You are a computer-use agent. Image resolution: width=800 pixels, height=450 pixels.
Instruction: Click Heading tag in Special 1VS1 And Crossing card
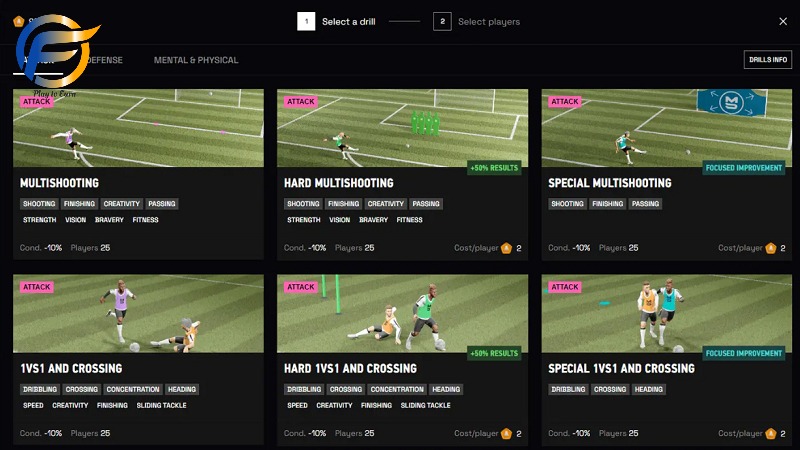[x=648, y=389]
